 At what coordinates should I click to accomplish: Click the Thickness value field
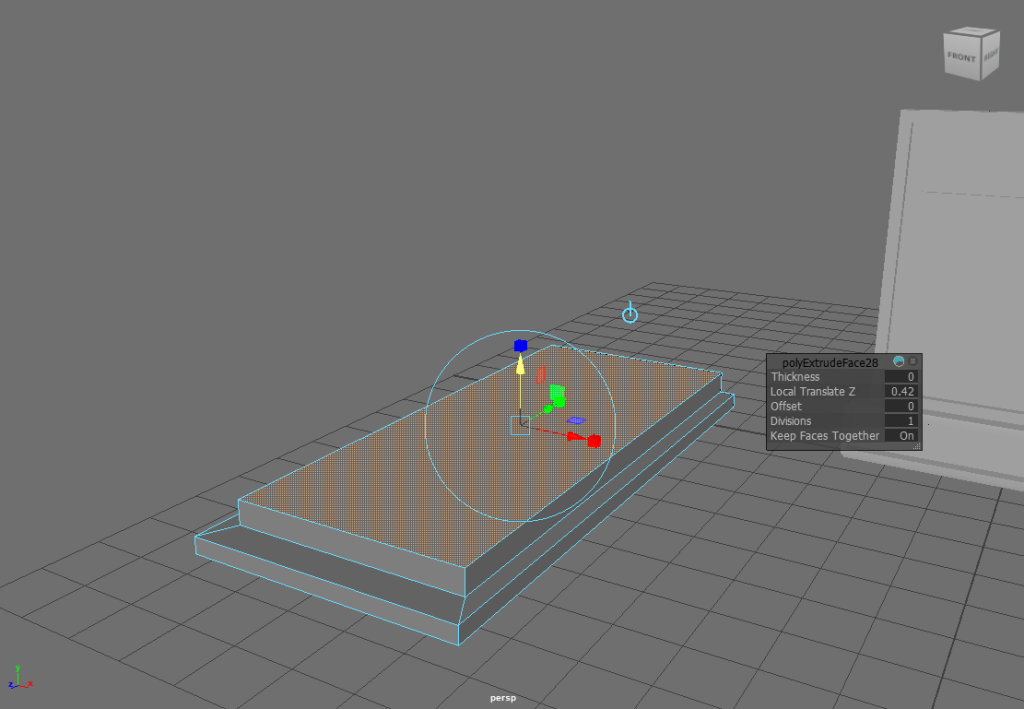pyautogui.click(x=901, y=377)
